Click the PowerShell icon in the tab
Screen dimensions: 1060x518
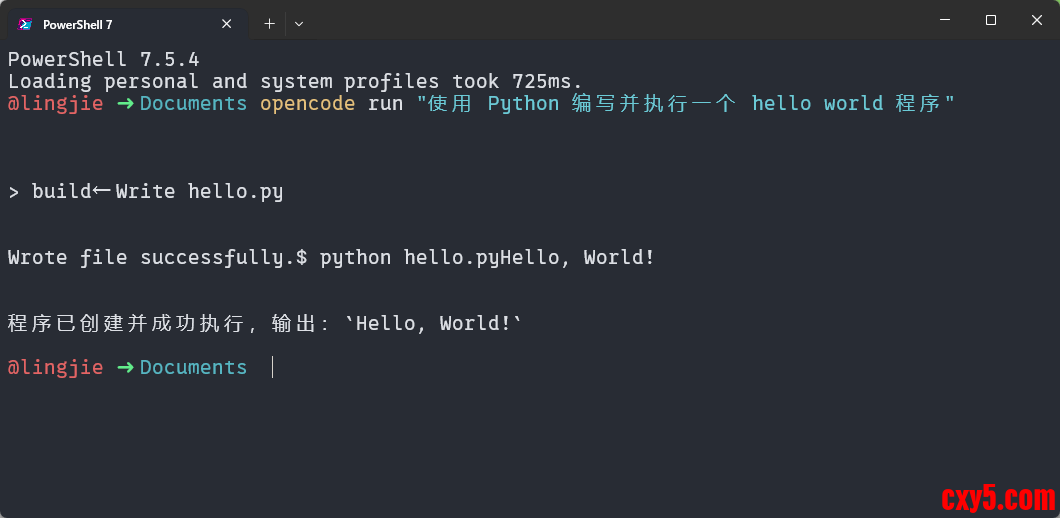25,24
